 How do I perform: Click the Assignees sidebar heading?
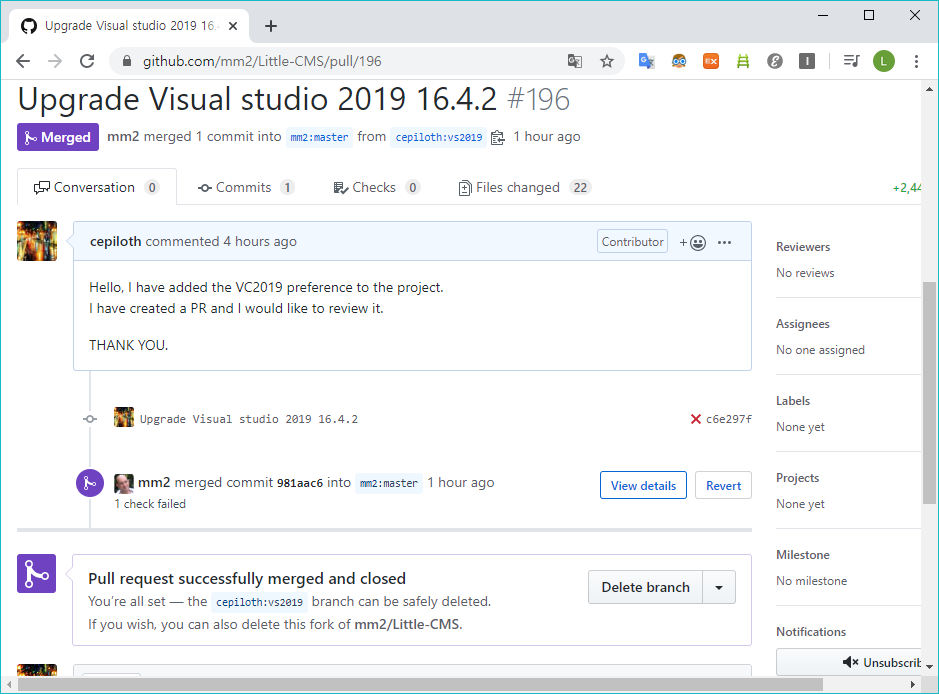[x=802, y=324]
